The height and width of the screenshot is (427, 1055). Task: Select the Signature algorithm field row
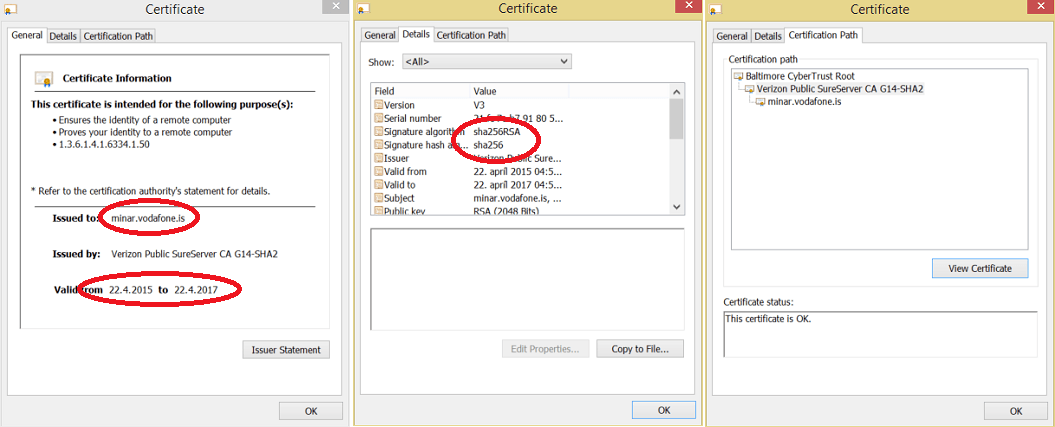click(521, 132)
